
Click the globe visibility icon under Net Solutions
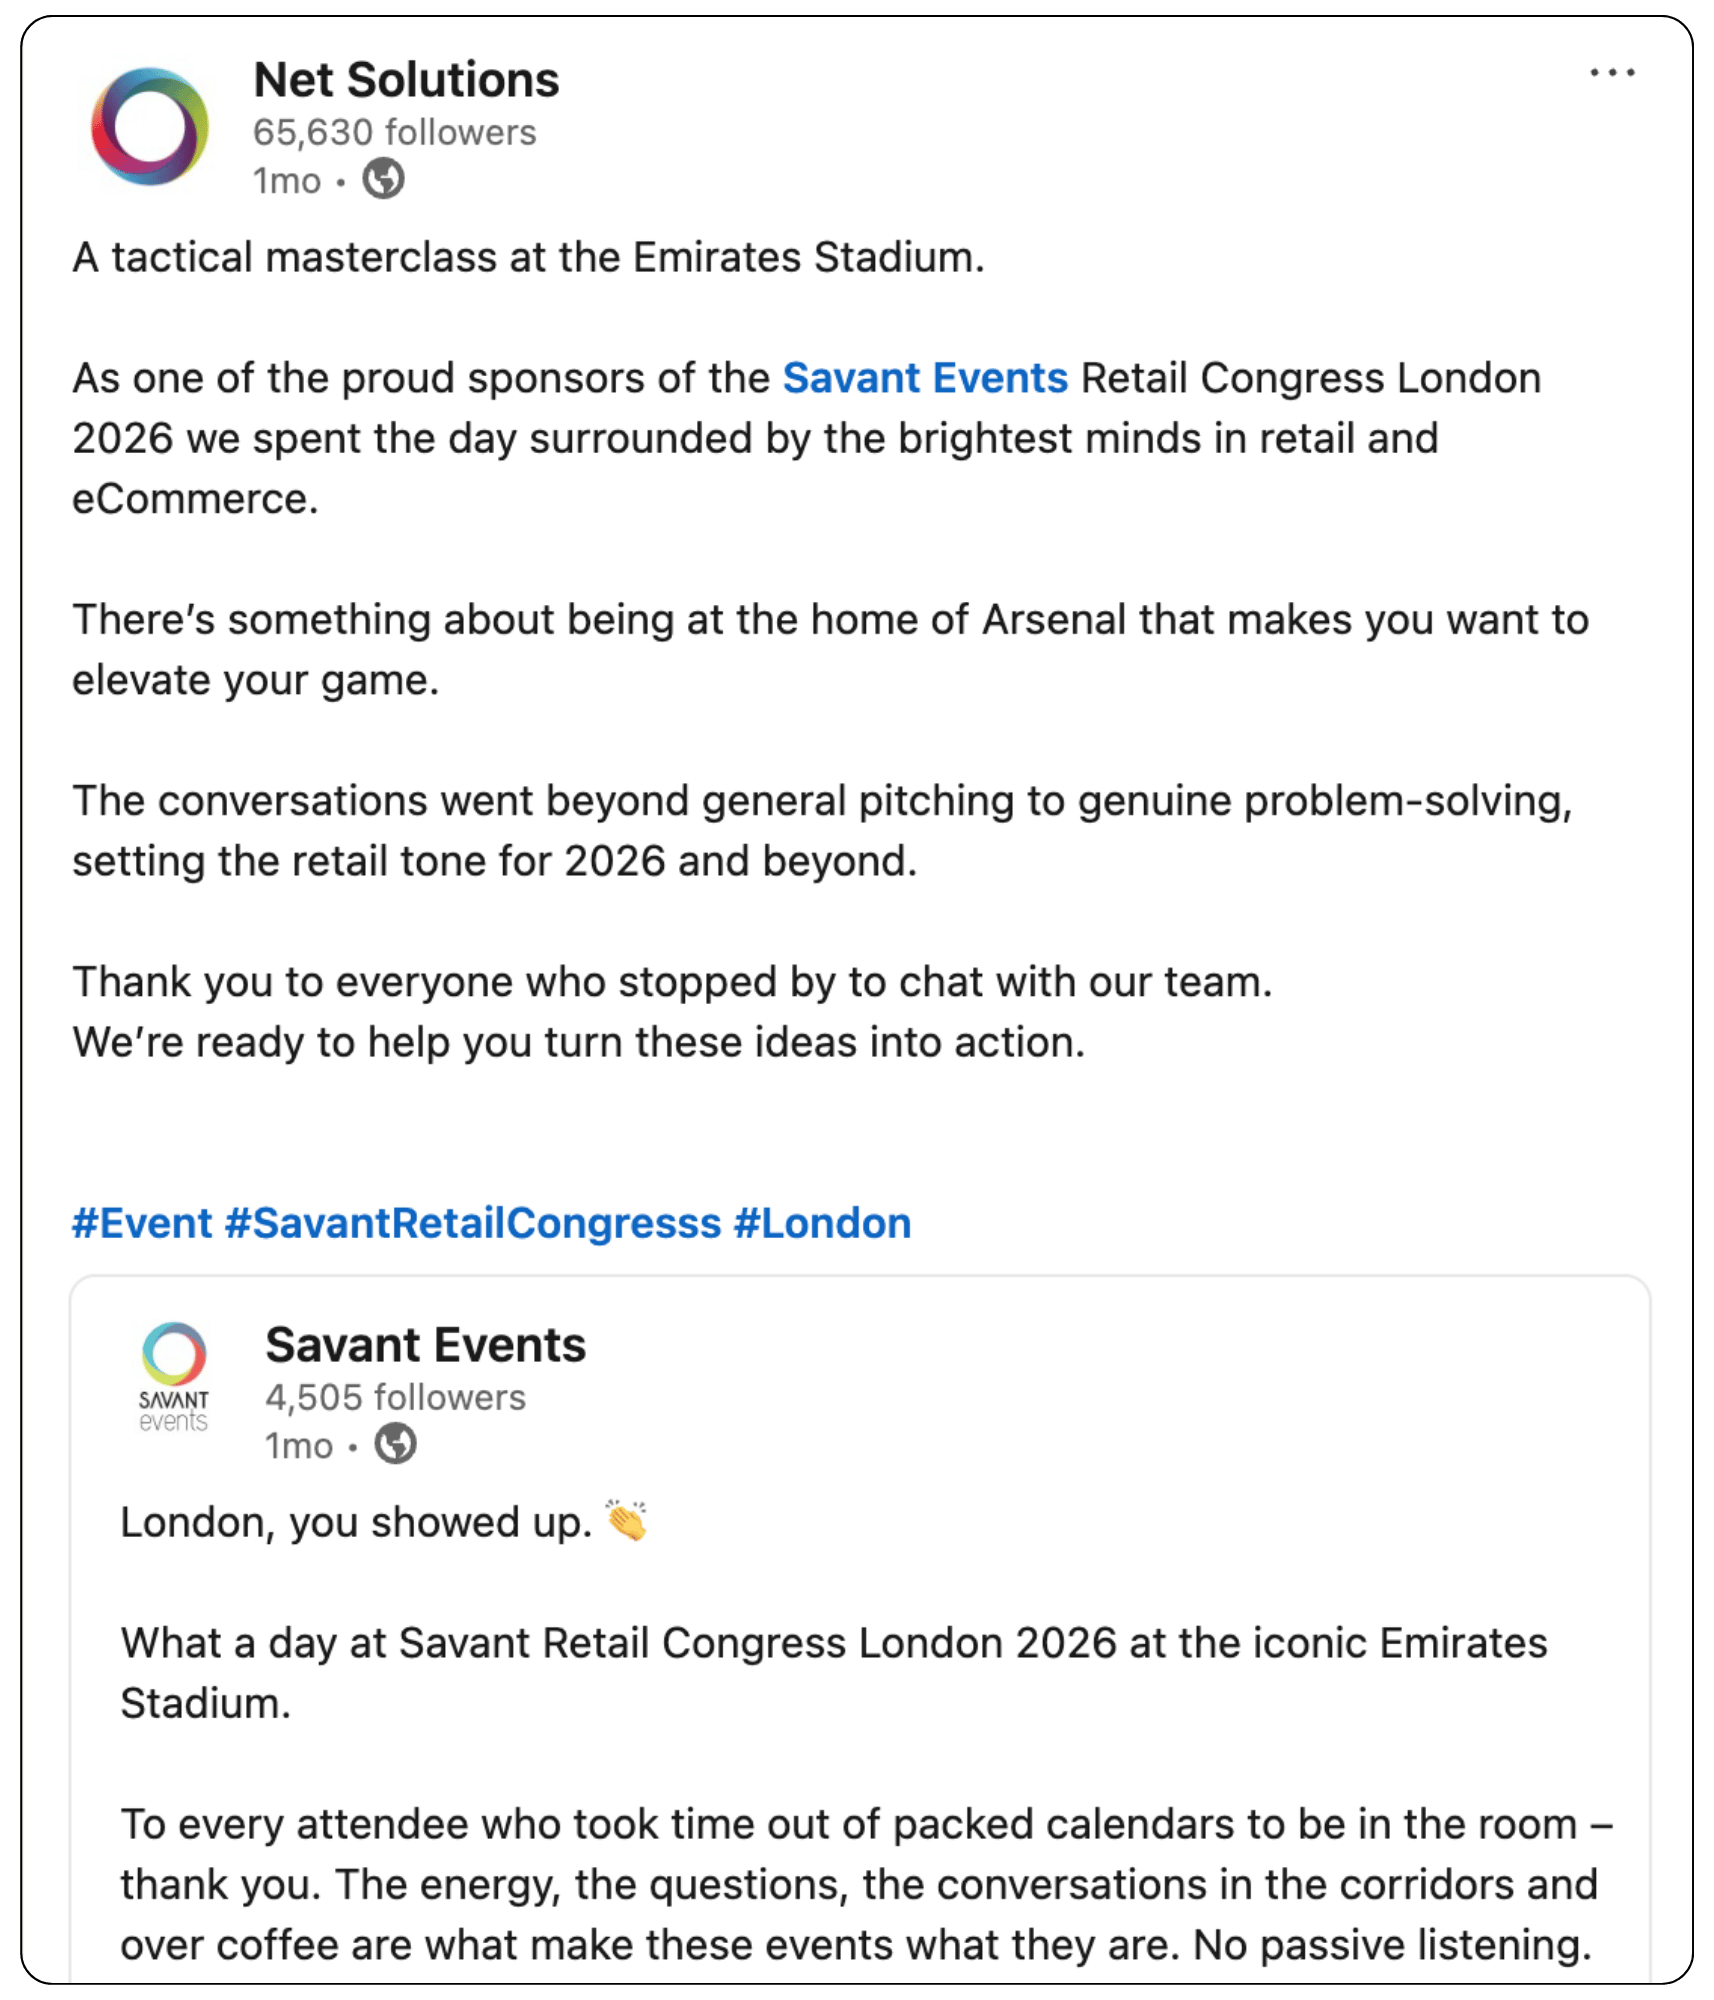pyautogui.click(x=383, y=180)
